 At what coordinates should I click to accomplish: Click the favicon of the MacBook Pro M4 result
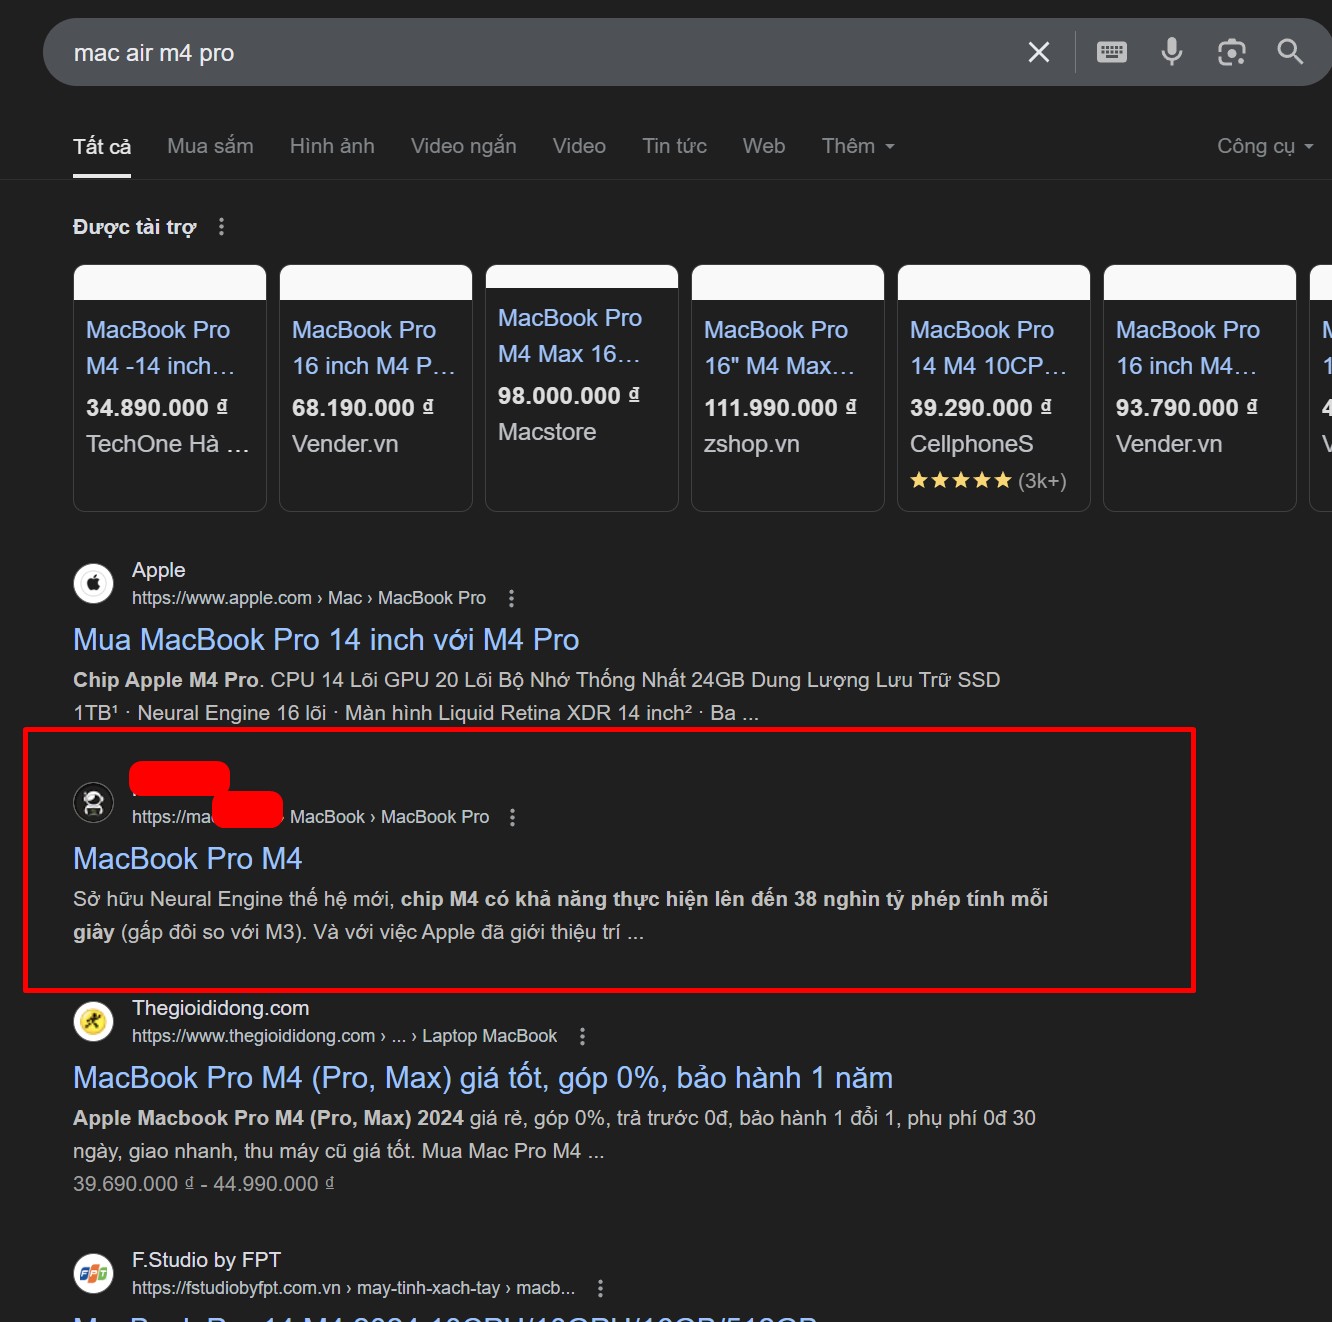click(93, 802)
